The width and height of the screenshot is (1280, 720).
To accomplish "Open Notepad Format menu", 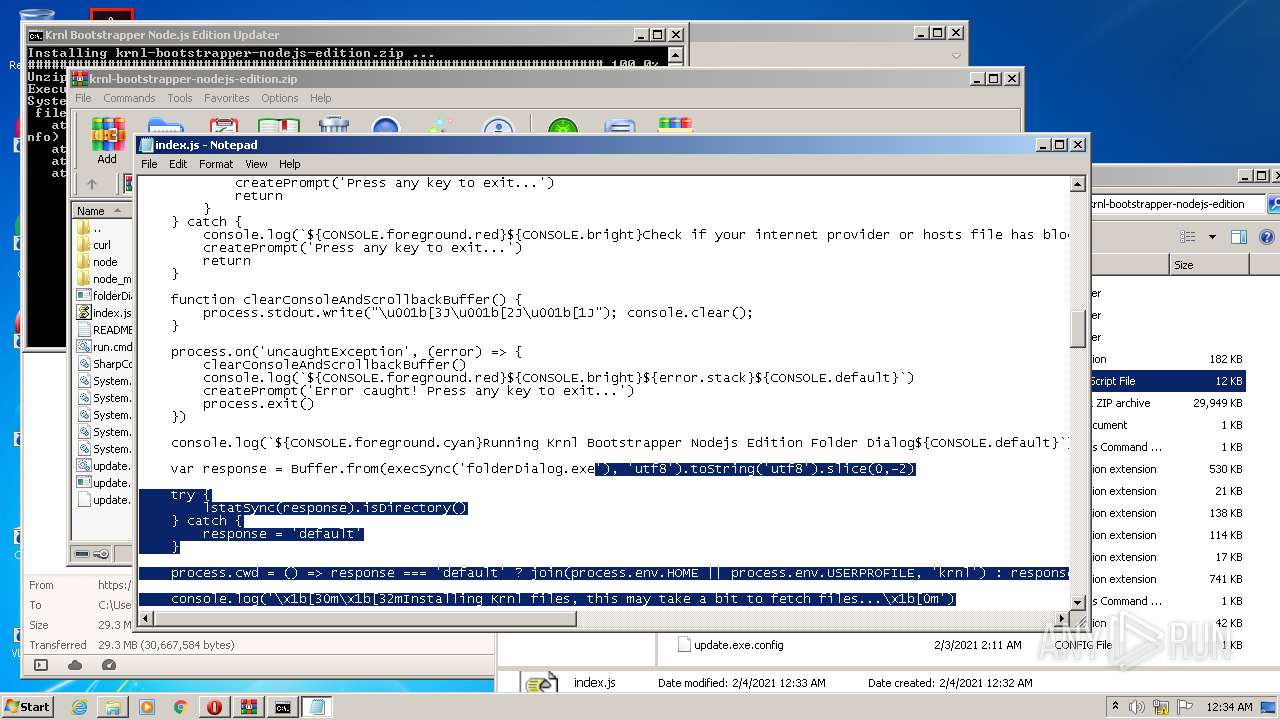I will coord(216,164).
